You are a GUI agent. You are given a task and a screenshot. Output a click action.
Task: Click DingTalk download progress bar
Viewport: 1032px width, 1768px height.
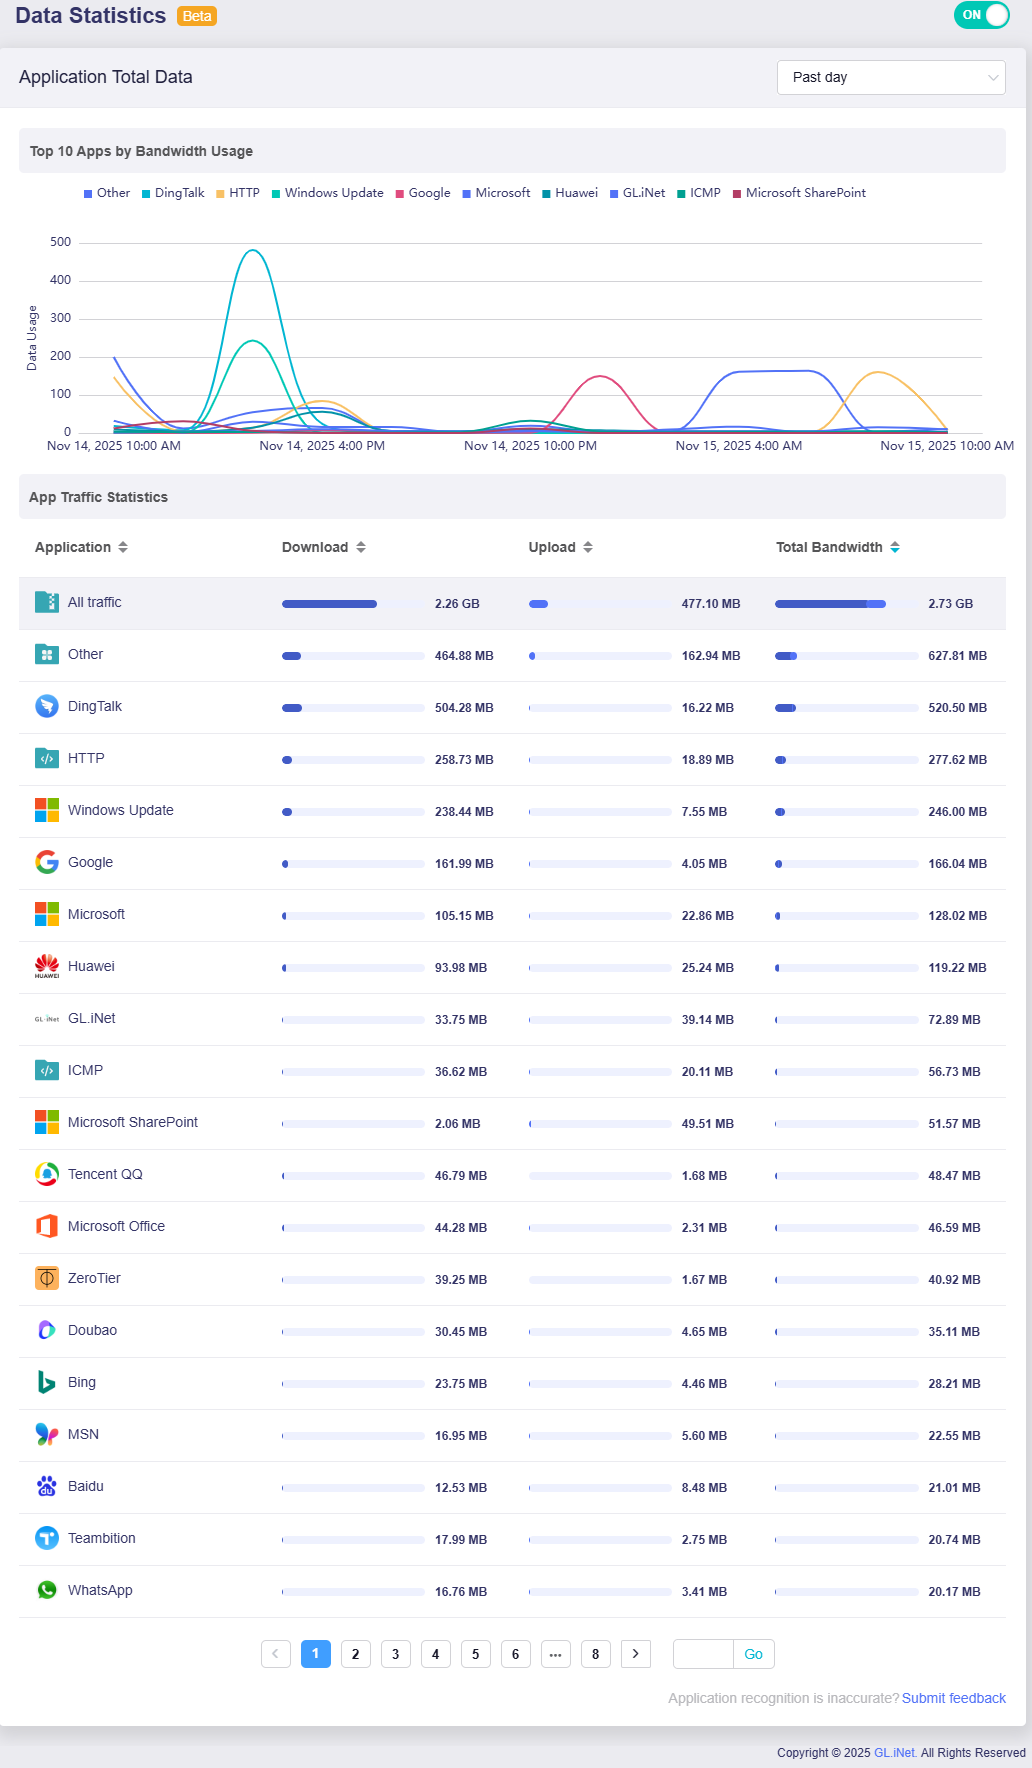(x=353, y=708)
